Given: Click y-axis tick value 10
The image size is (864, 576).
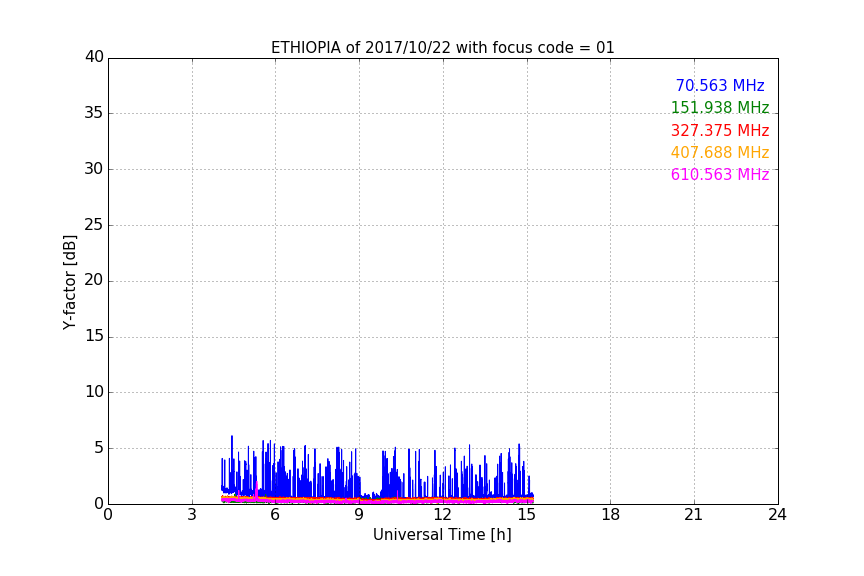Looking at the screenshot, I should pyautogui.click(x=94, y=392).
